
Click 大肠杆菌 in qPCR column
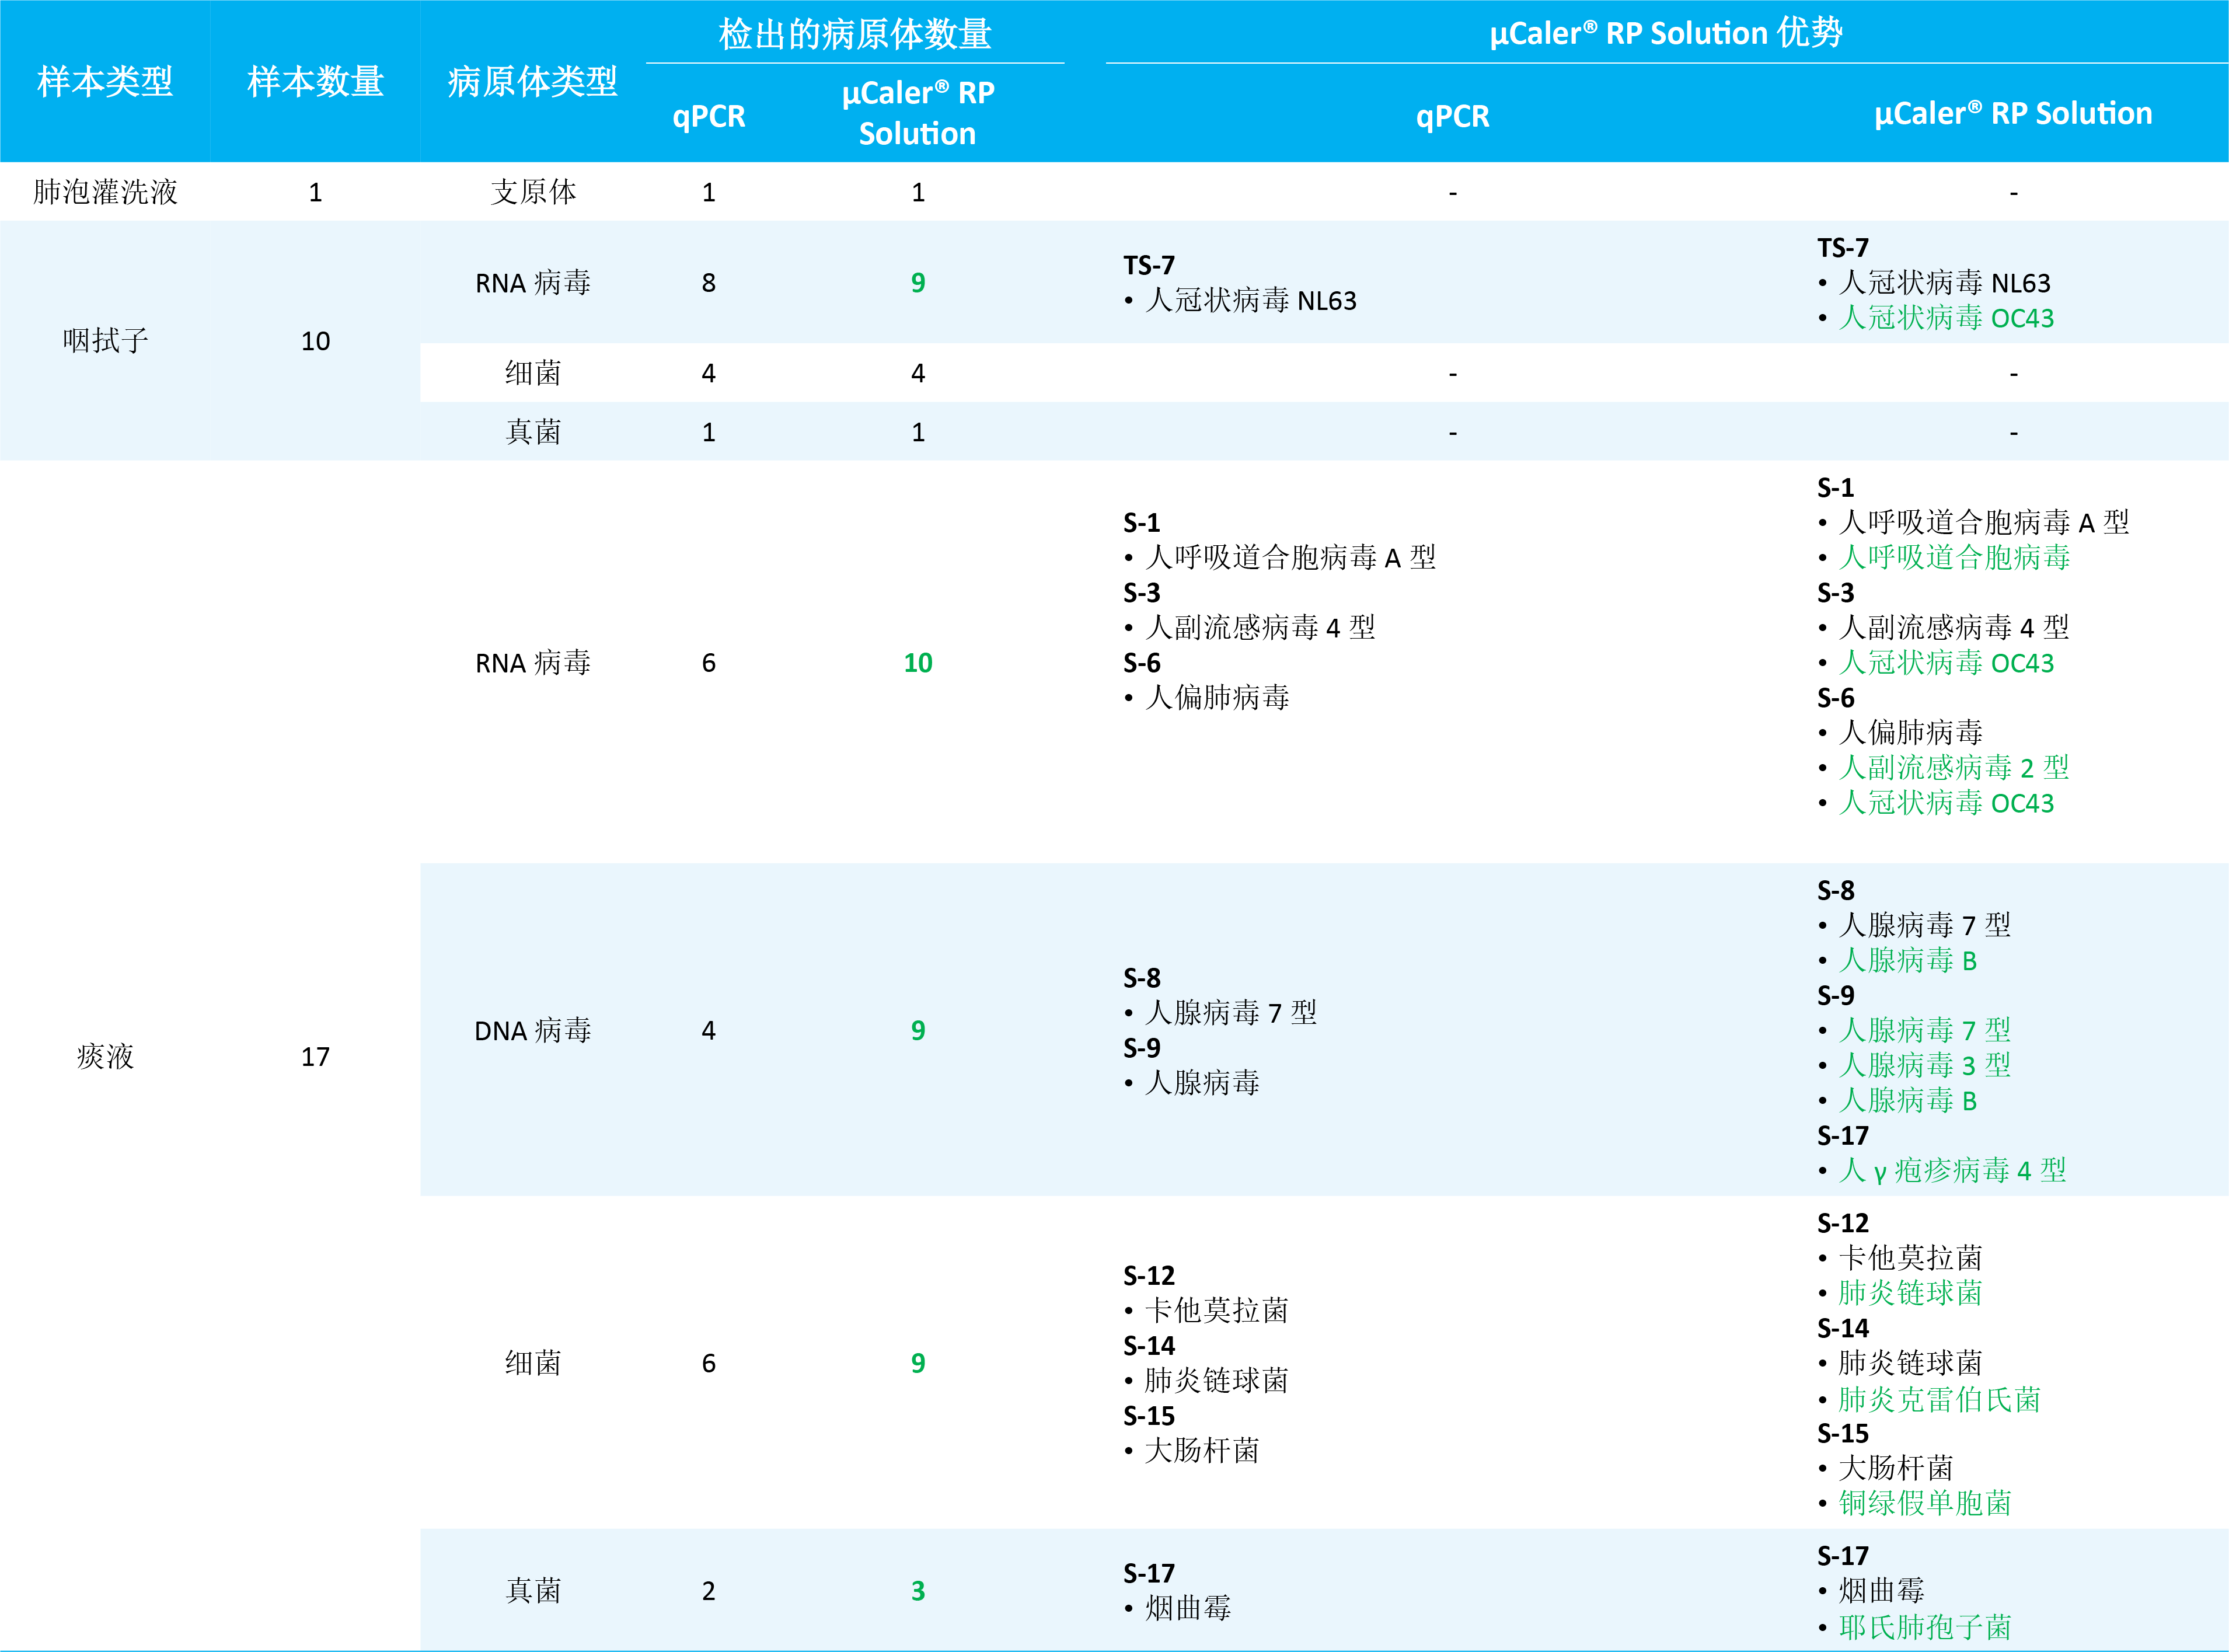pyautogui.click(x=1202, y=1450)
